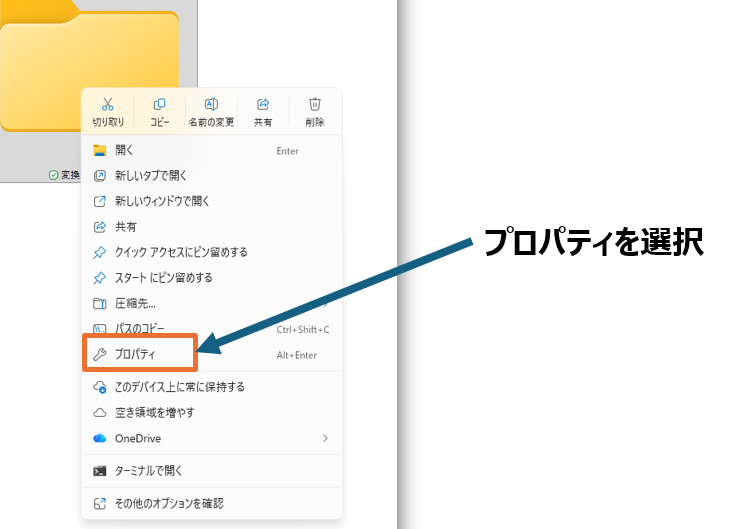Click the share arrow icon beside 共有 row
This screenshot has height=529, width=736.
(x=100, y=227)
